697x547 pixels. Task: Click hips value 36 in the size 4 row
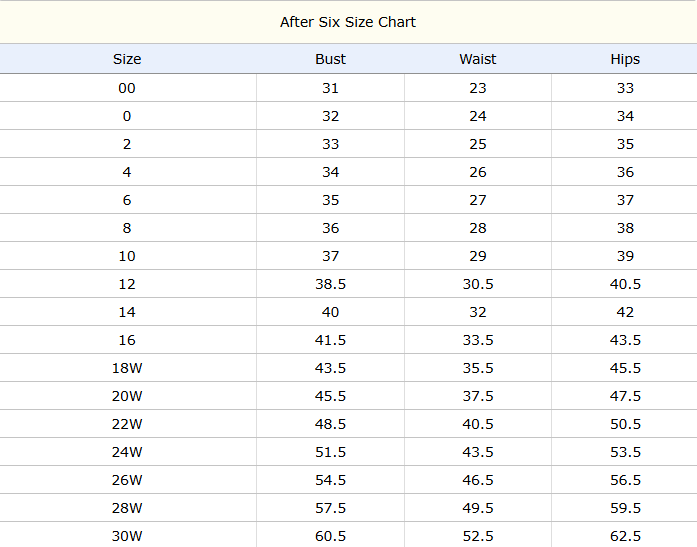625,172
